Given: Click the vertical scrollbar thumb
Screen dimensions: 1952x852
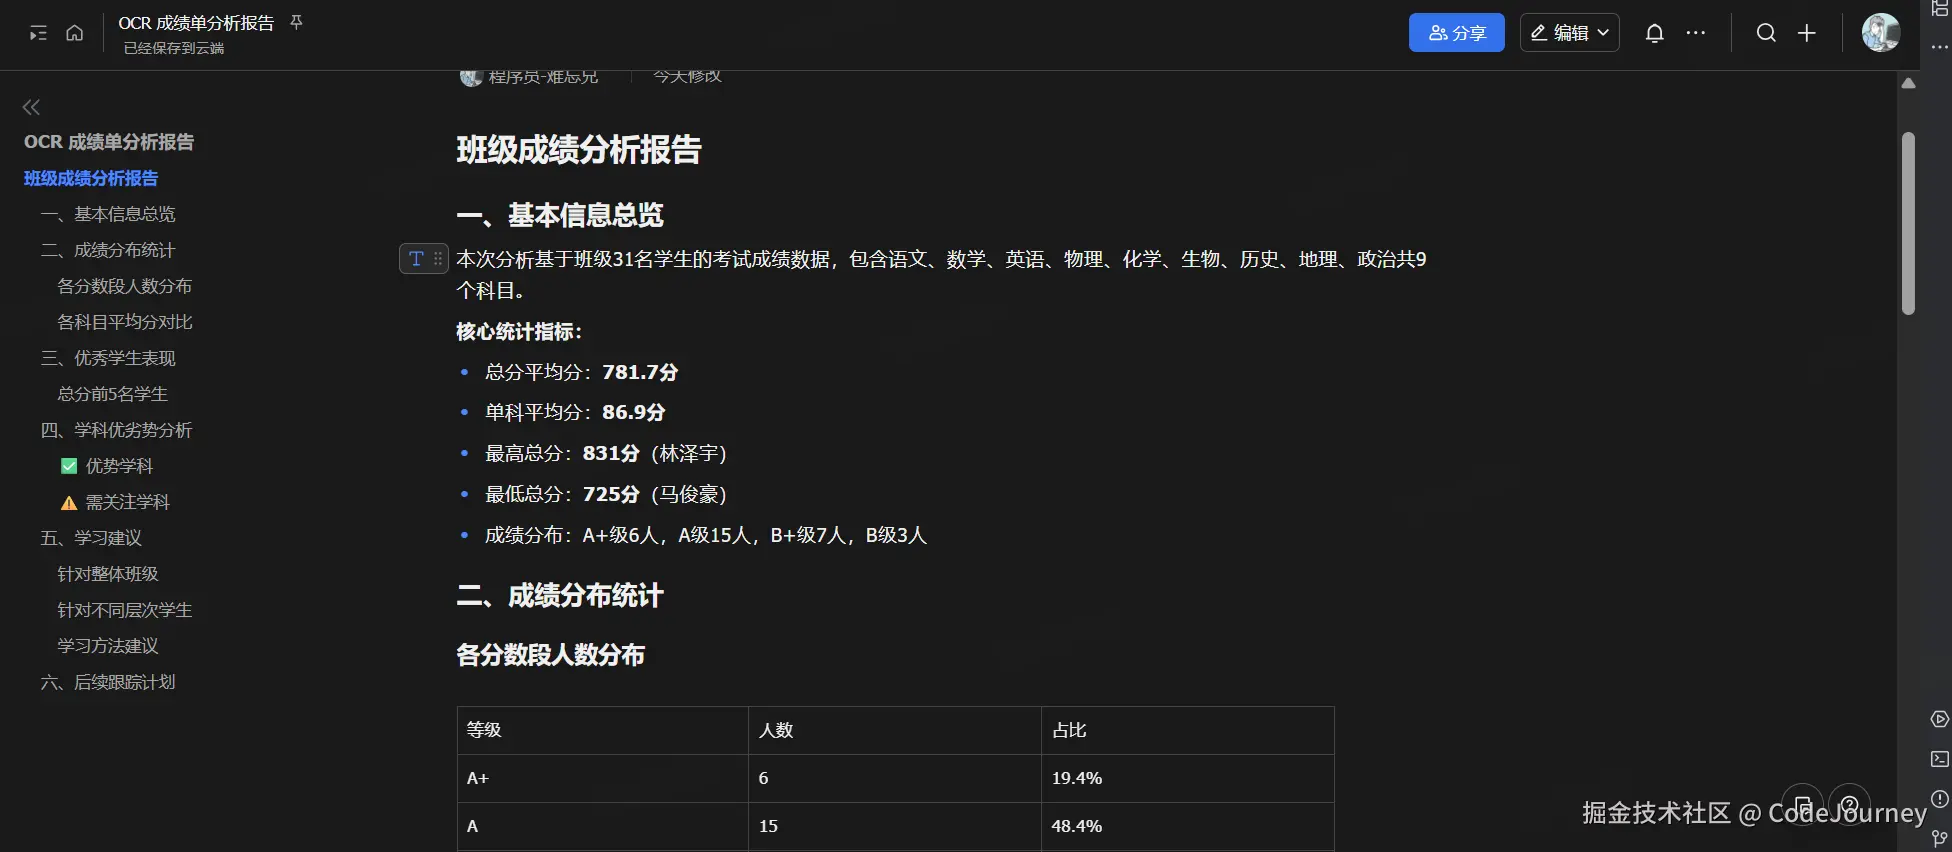Looking at the screenshot, I should pyautogui.click(x=1908, y=224).
